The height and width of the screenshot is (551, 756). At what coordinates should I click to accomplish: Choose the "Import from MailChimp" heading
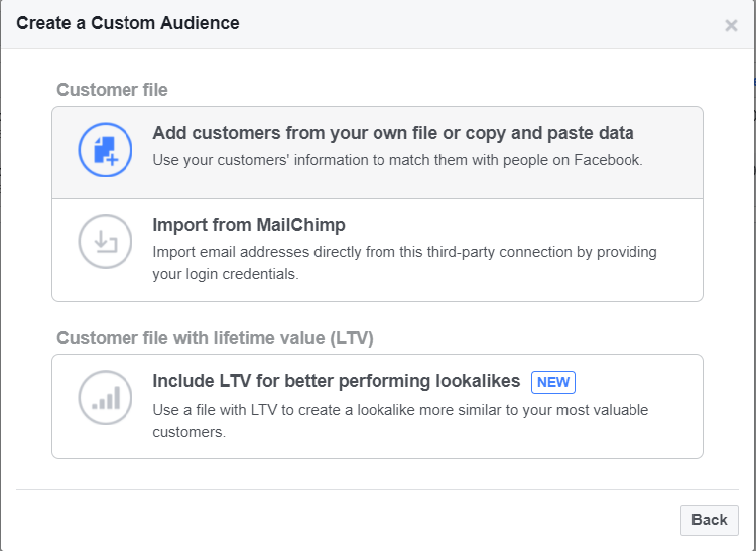(249, 225)
